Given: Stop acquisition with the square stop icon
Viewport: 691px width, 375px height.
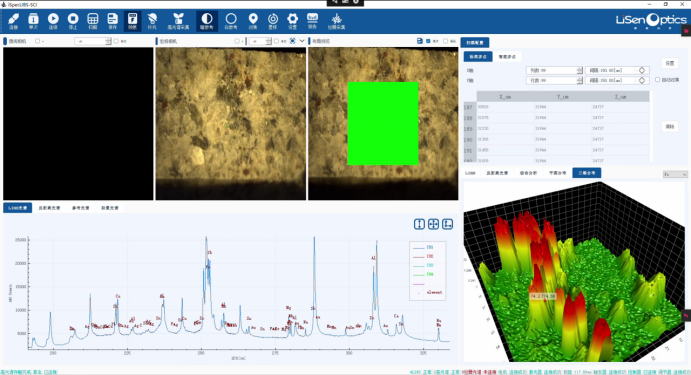Looking at the screenshot, I should pos(73,20).
